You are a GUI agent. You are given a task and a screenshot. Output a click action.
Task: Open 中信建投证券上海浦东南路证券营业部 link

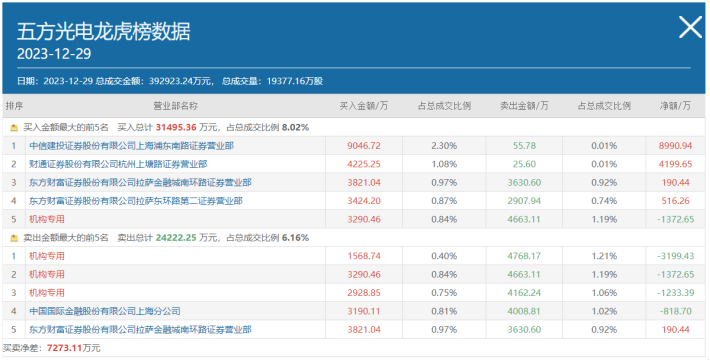[x=131, y=146]
